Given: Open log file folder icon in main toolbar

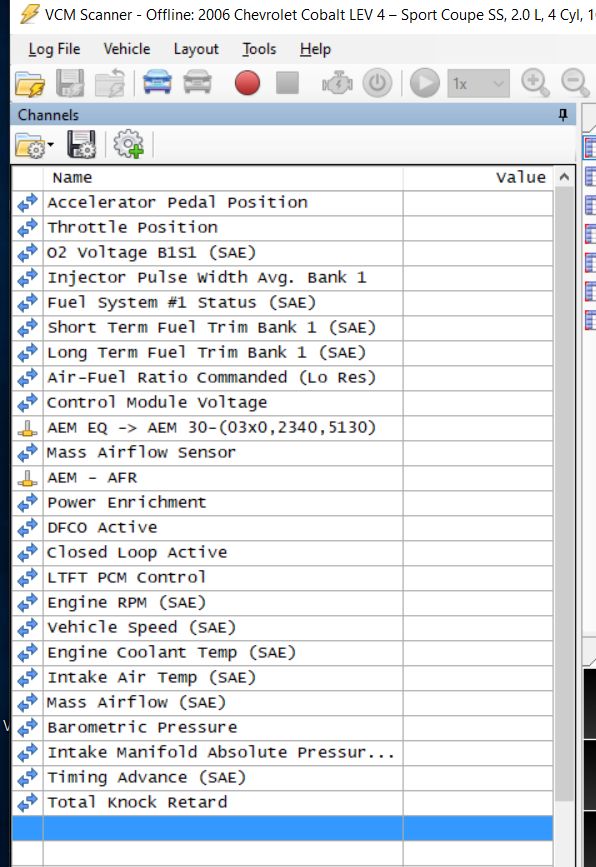Looking at the screenshot, I should tap(30, 83).
